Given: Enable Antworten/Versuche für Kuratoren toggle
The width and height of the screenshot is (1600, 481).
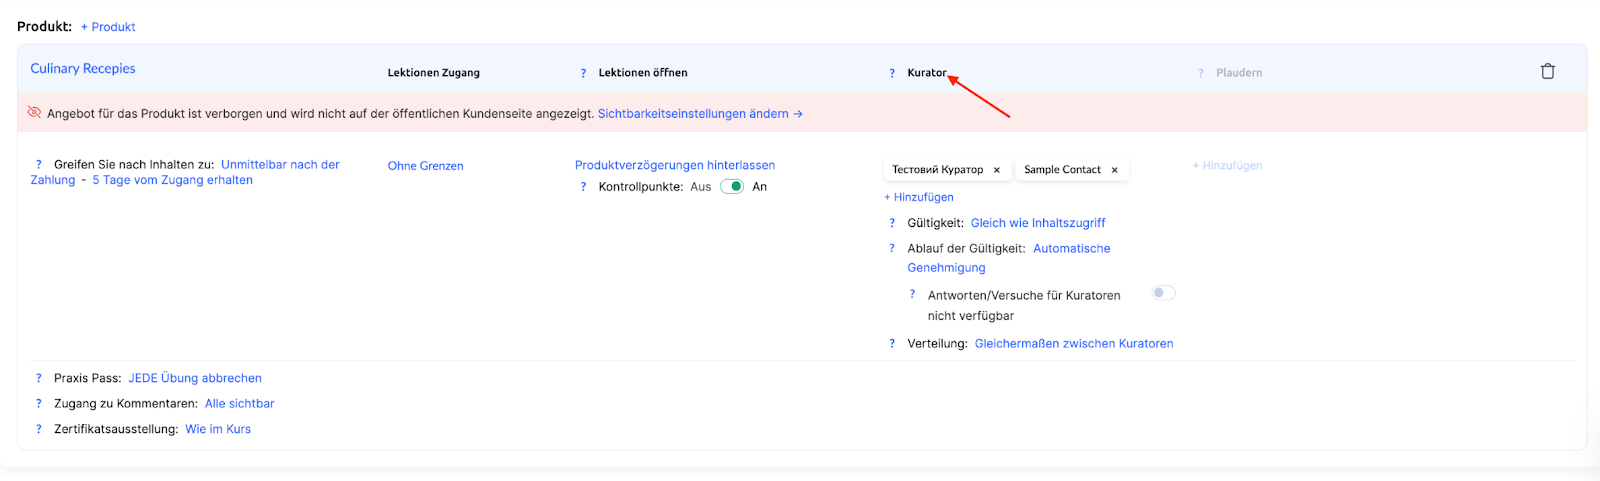Looking at the screenshot, I should coord(1163,293).
